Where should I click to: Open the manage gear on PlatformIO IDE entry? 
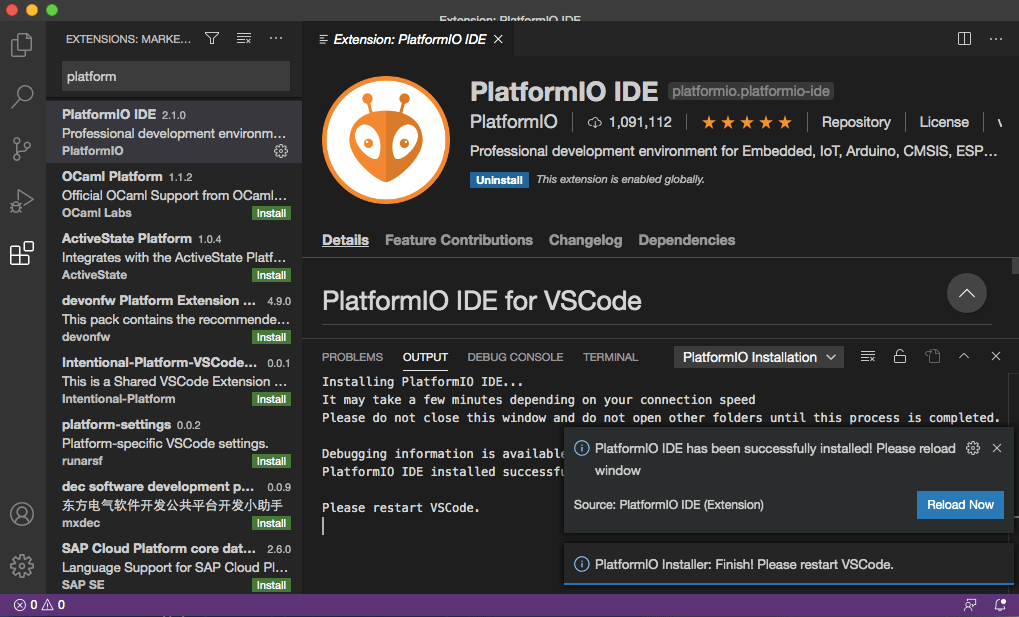[281, 151]
